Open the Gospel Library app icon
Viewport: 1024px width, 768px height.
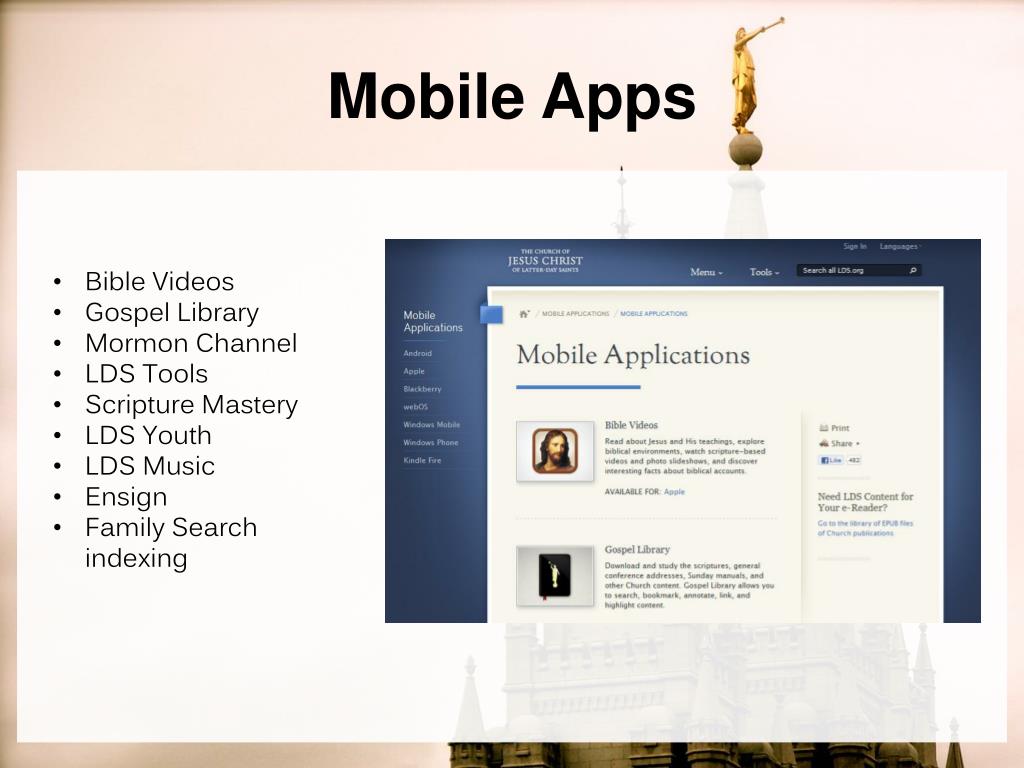coord(554,575)
